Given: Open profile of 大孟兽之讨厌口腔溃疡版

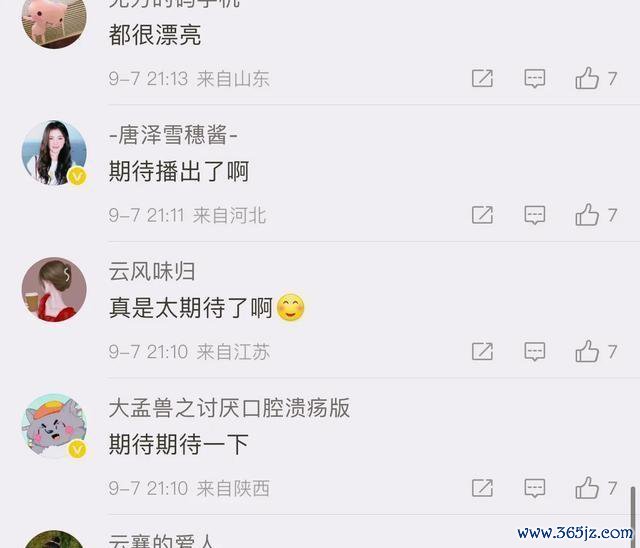Looking at the screenshot, I should [x=229, y=408].
